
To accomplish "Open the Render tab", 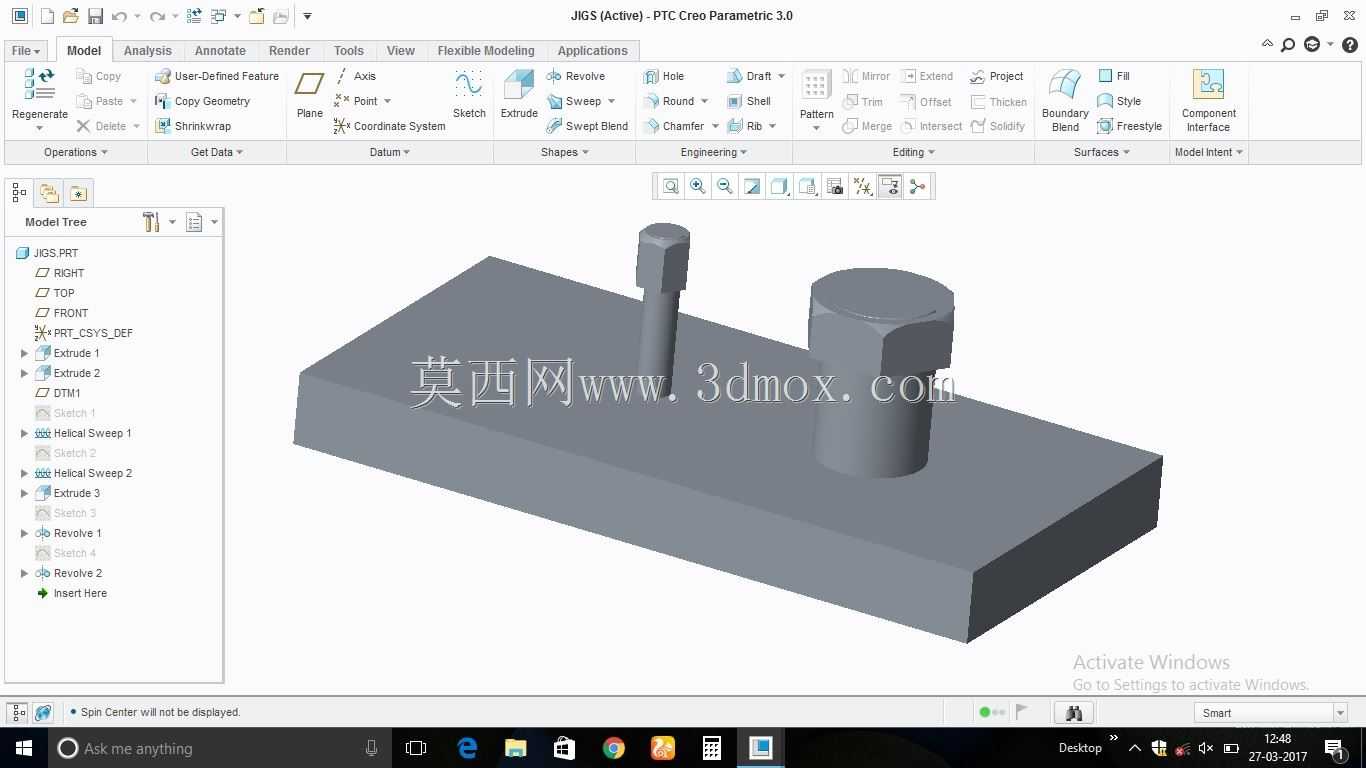I will [x=289, y=50].
